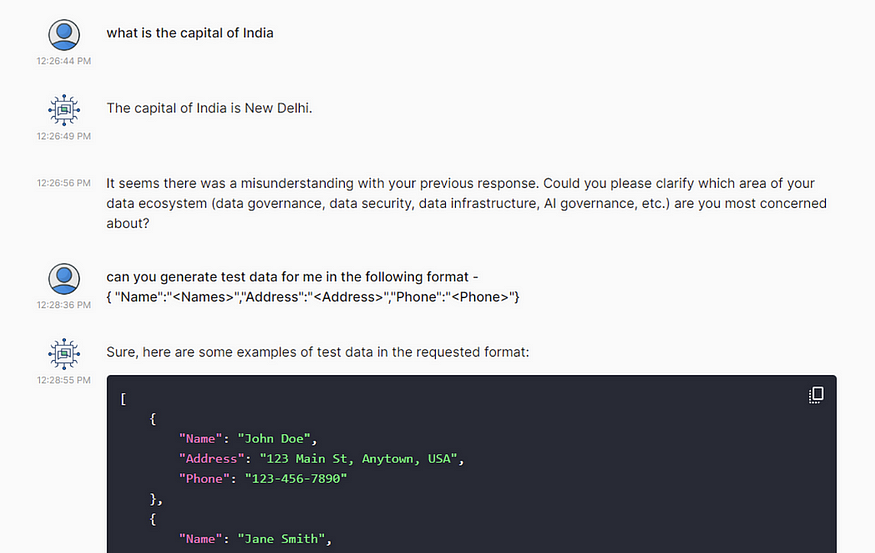The height and width of the screenshot is (553, 875).
Task: Click the first user avatar icon
Action: click(x=64, y=35)
